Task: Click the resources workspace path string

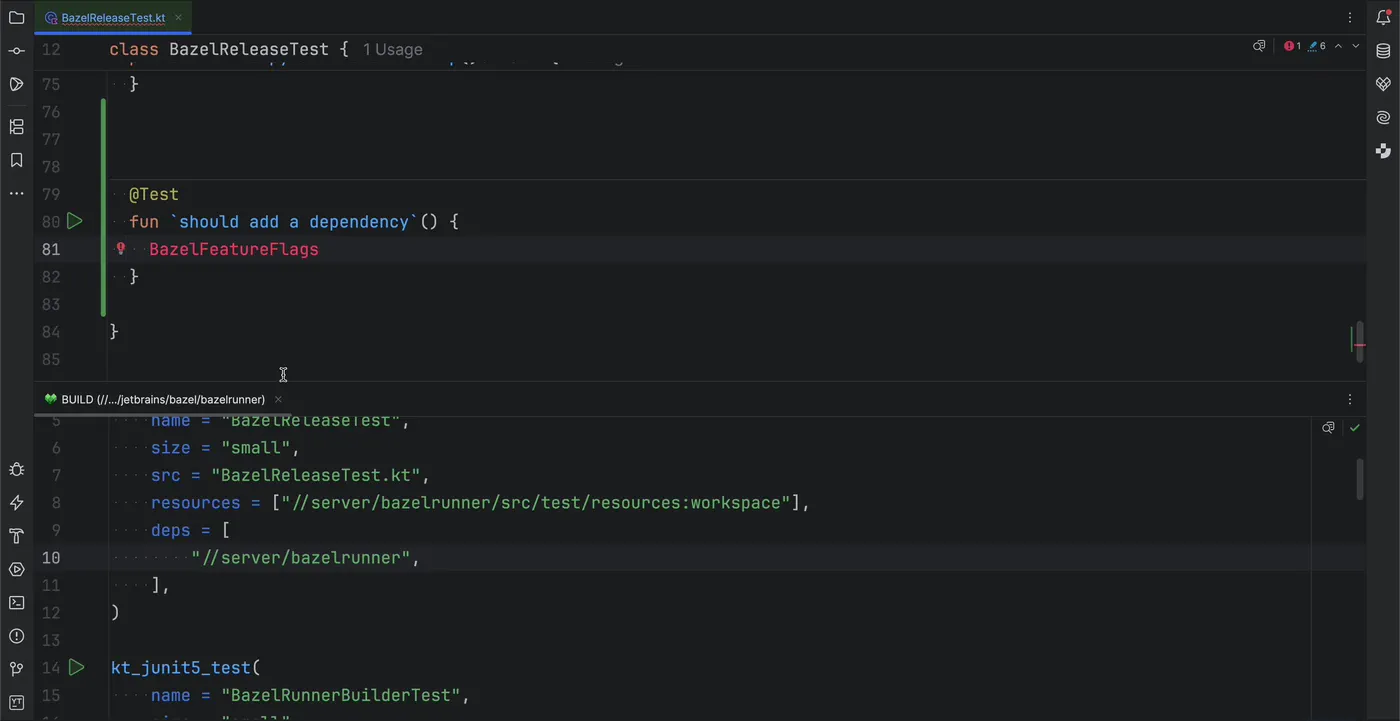Action: (x=536, y=503)
